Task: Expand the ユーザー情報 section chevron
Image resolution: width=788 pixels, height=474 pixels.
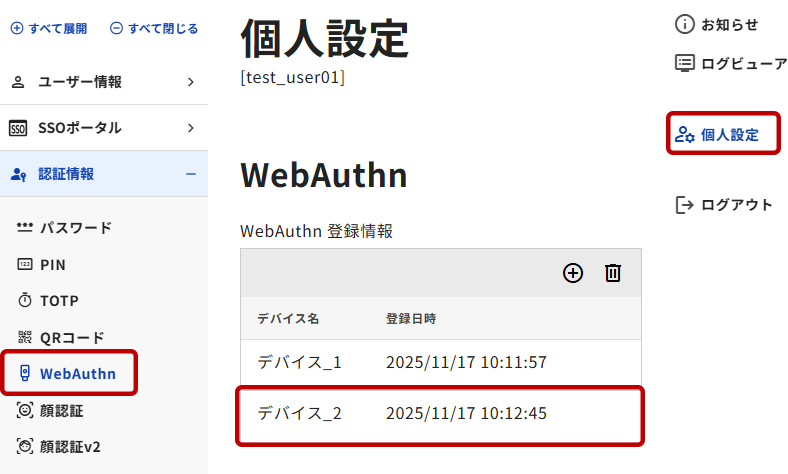Action: coord(190,82)
